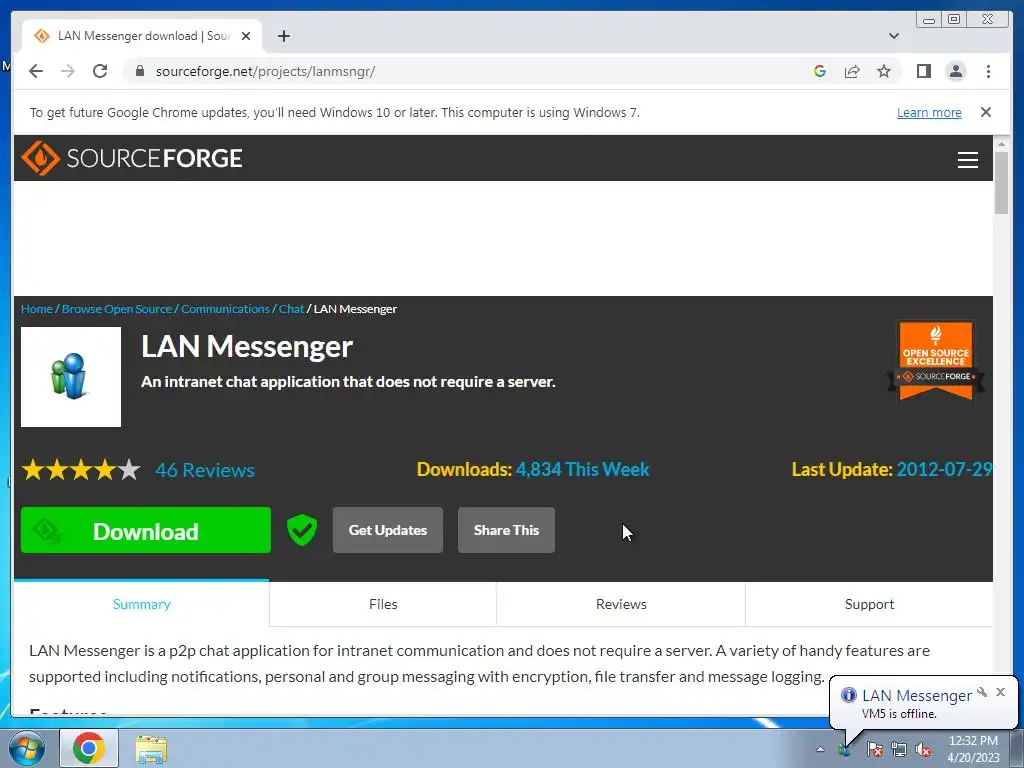This screenshot has width=1024, height=768.
Task: Open Windows Explorer from taskbar
Action: pyautogui.click(x=151, y=750)
